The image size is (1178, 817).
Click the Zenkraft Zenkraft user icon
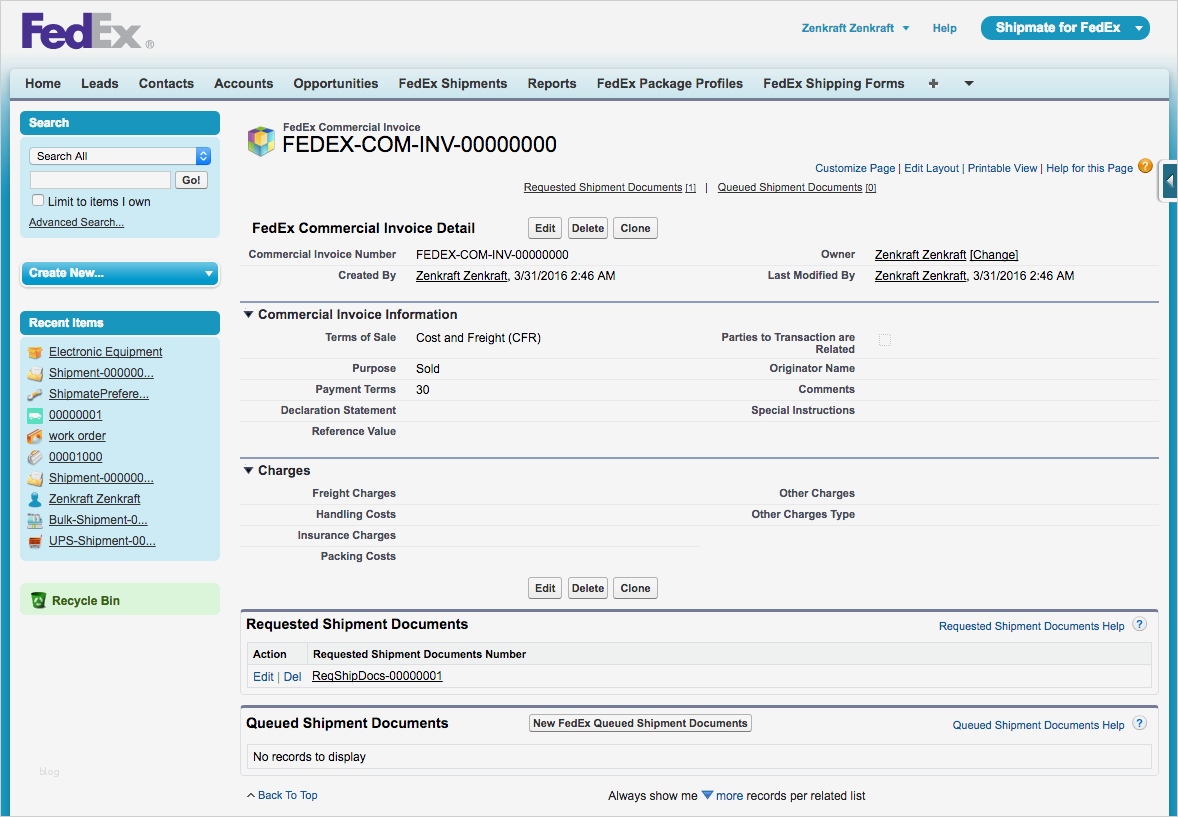coord(35,499)
